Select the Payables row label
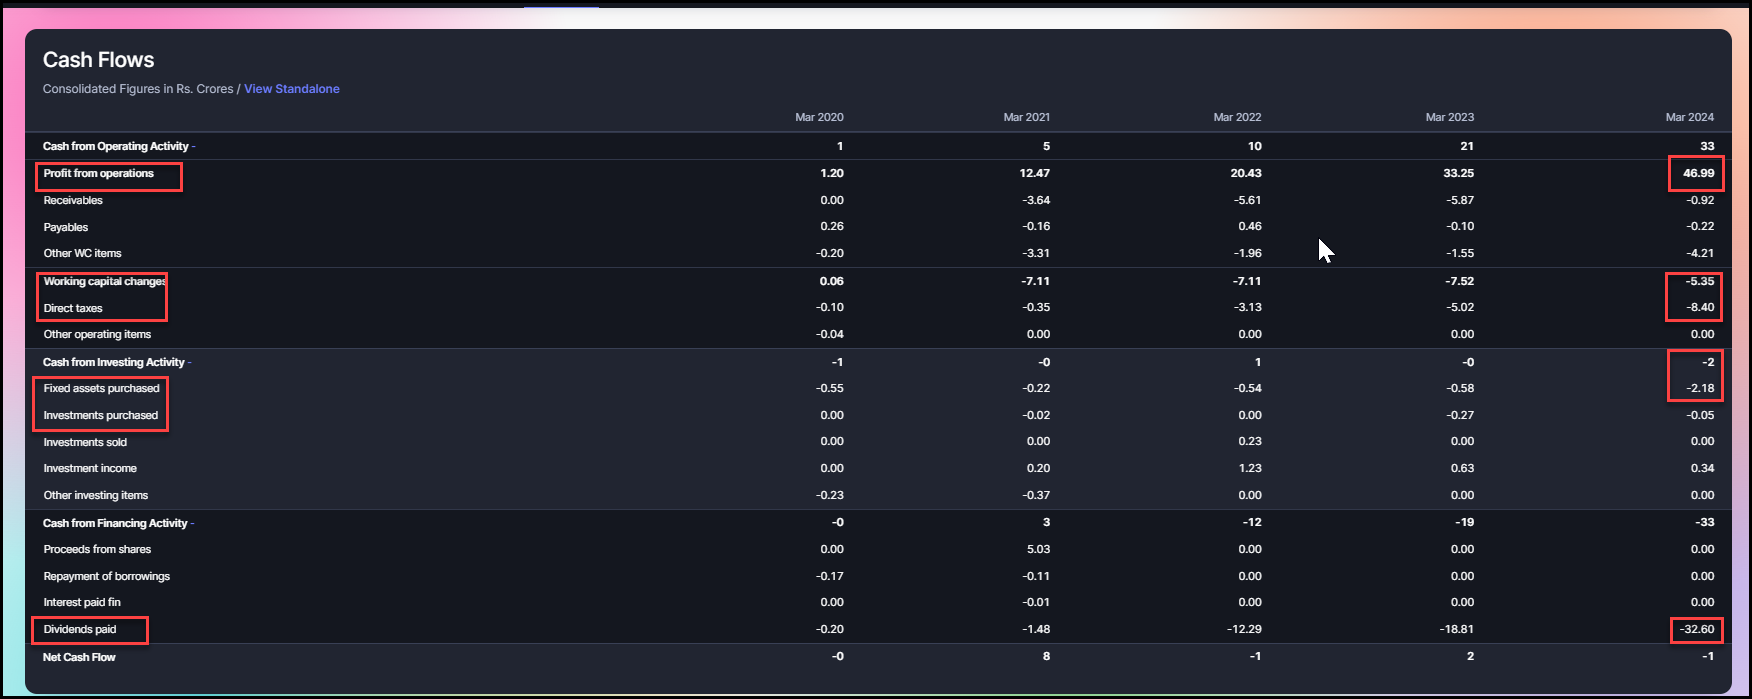Image resolution: width=1752 pixels, height=699 pixels. pyautogui.click(x=66, y=227)
